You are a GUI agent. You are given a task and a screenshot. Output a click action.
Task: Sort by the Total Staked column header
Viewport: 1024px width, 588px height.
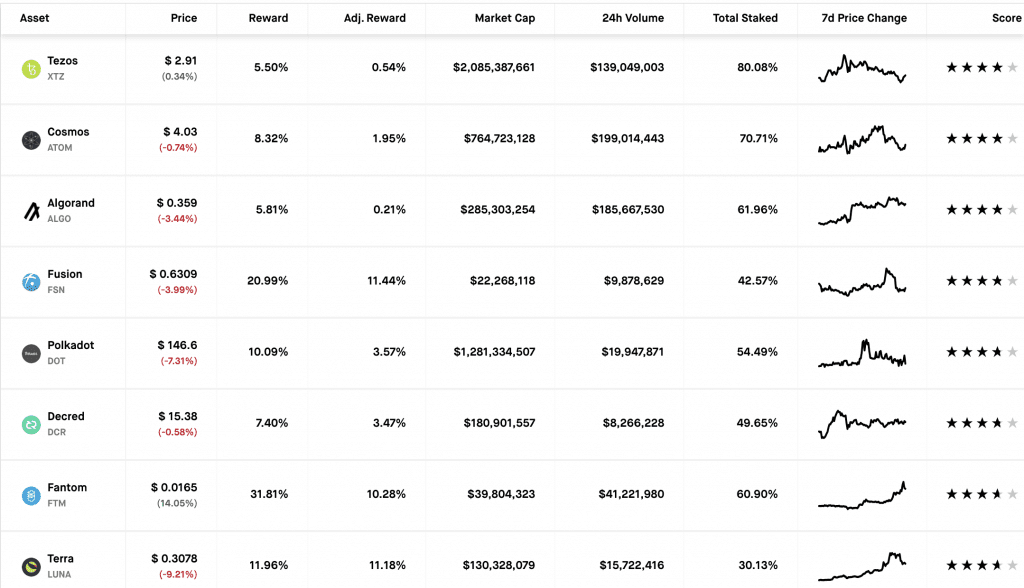click(745, 18)
